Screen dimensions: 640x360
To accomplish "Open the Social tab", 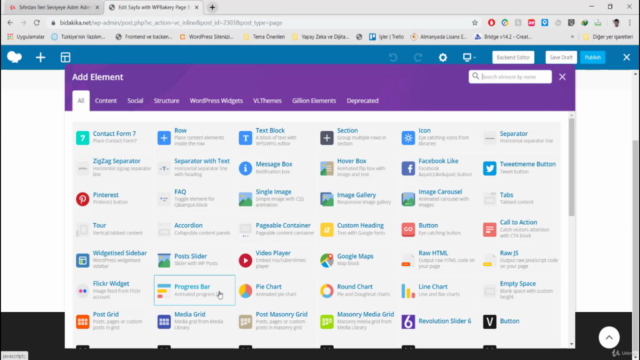I will coord(135,100).
